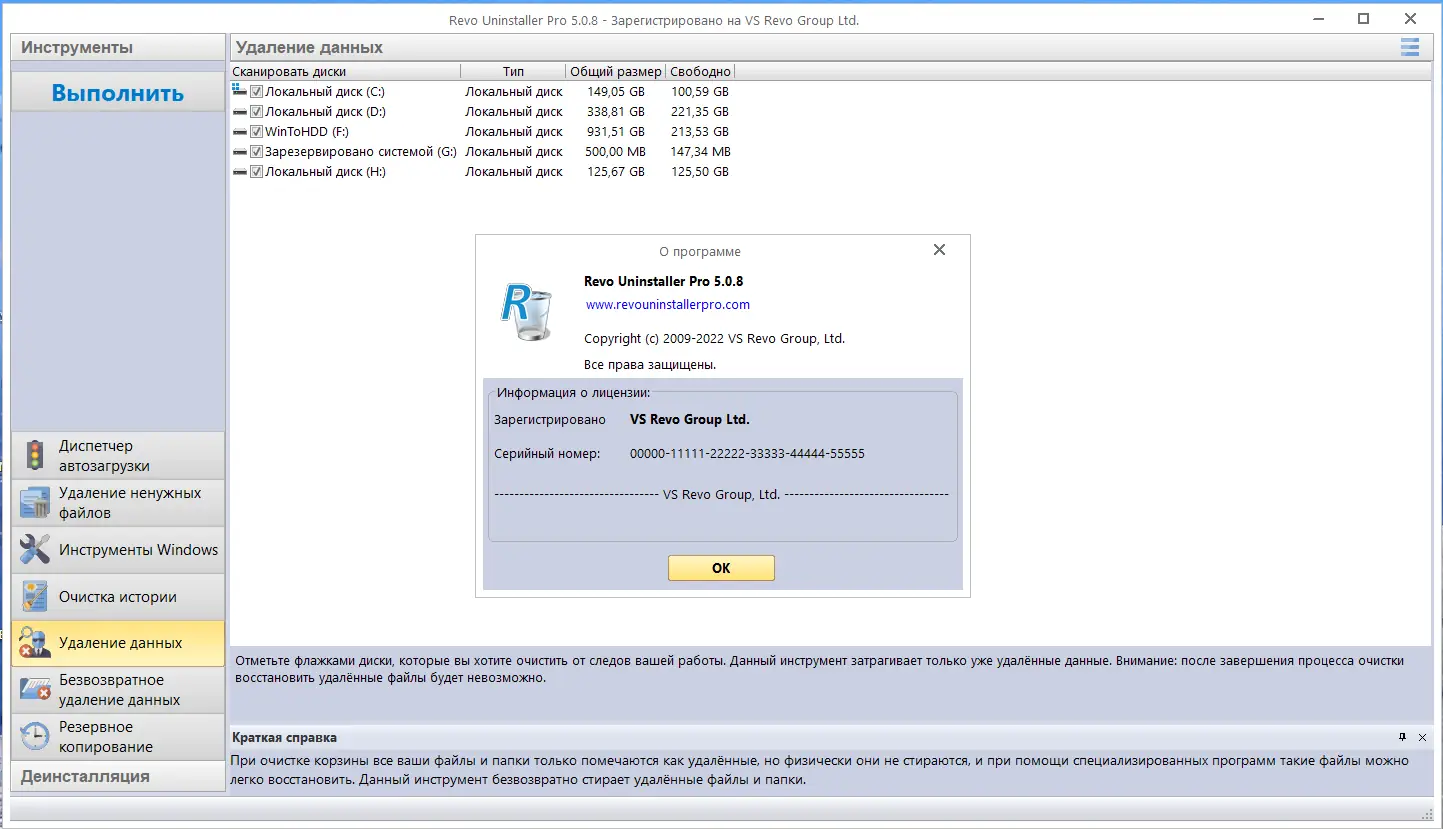Viewport: 1443px width, 829px height.
Task: Uncheck the Локальный диск (C:) drive
Action: click(257, 91)
